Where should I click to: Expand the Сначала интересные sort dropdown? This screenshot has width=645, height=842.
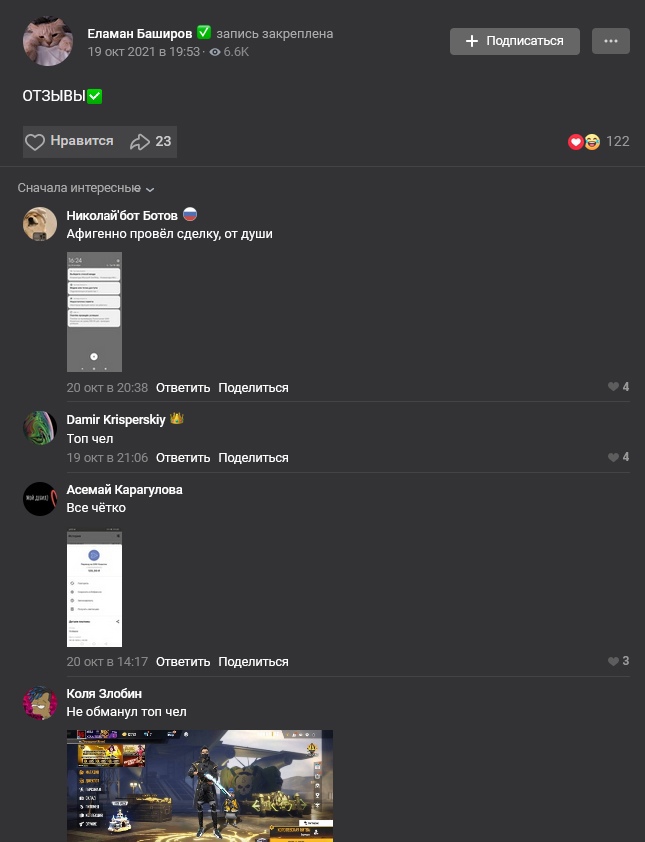[86, 188]
